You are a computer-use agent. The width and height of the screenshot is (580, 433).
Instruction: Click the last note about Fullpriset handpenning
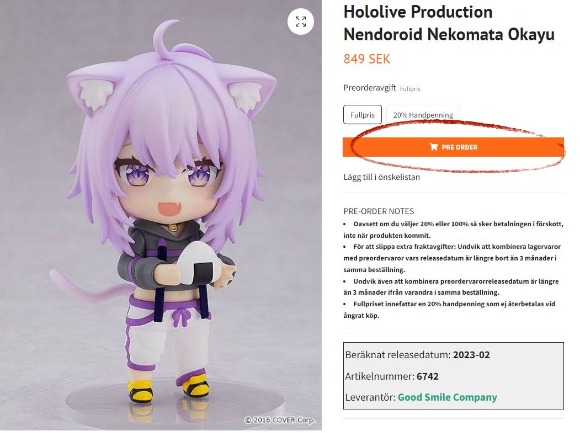point(449,310)
